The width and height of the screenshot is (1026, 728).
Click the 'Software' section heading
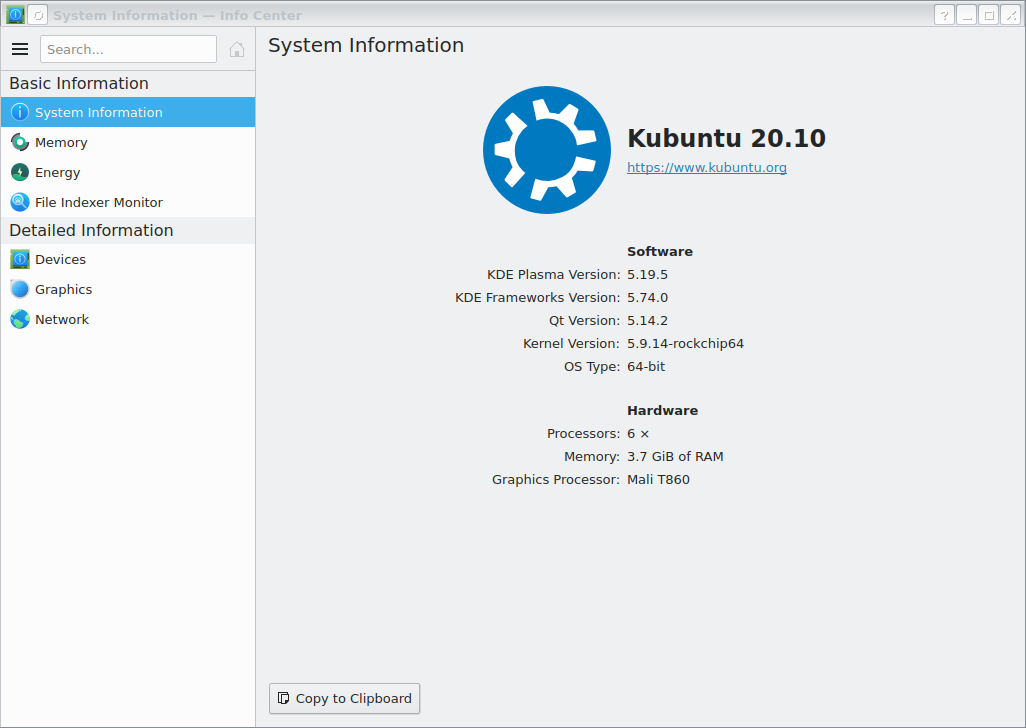tap(660, 251)
